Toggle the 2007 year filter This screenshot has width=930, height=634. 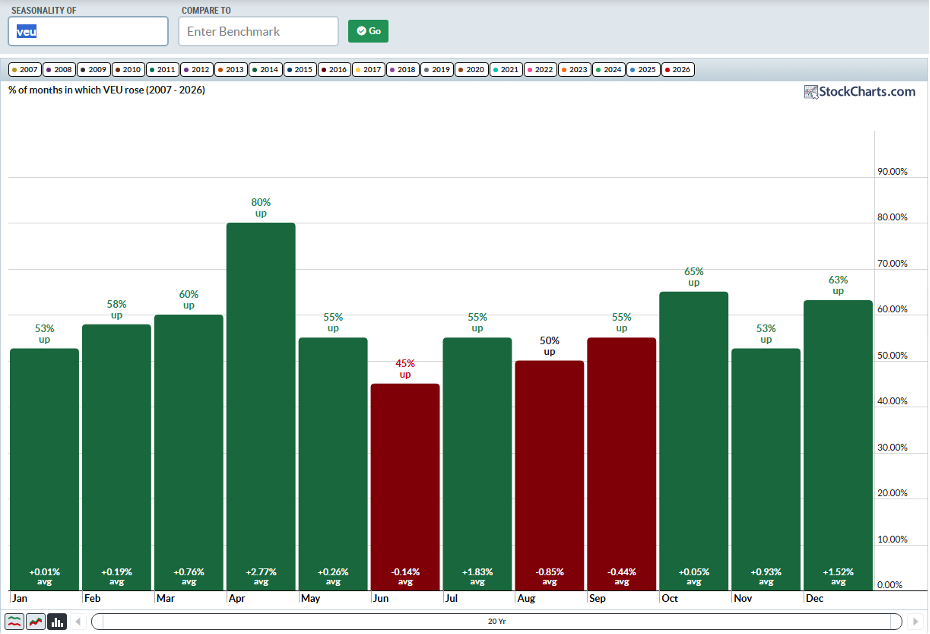click(x=24, y=69)
